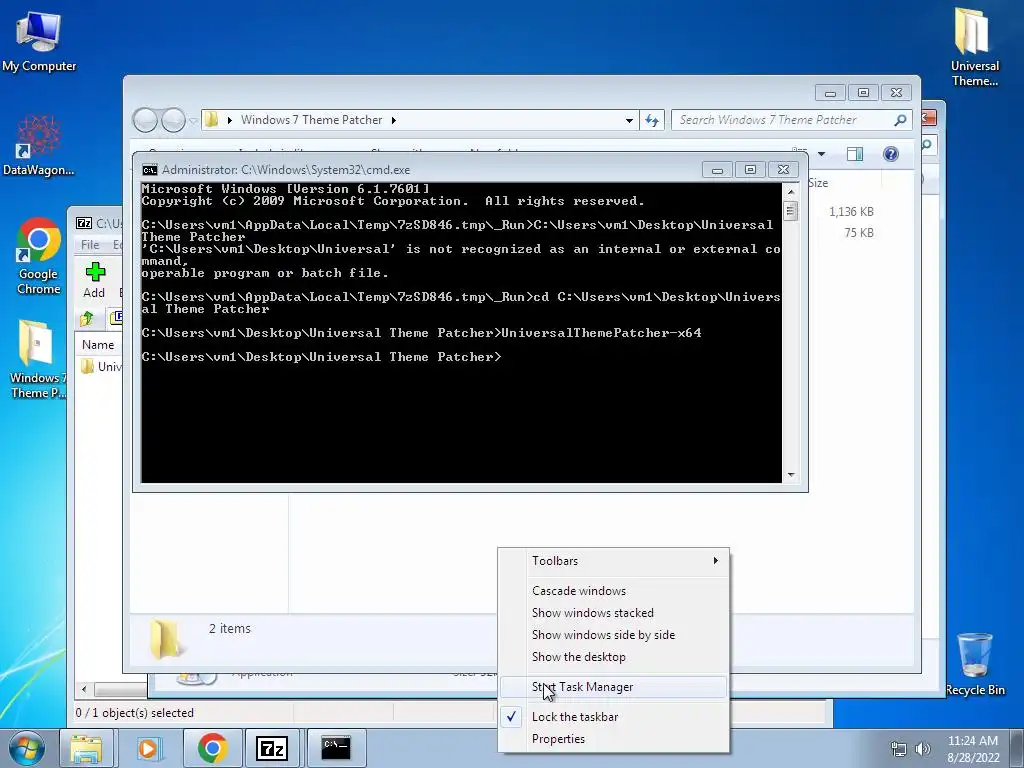This screenshot has width=1024, height=768.
Task: Click the Windows Start button
Action: pyautogui.click(x=26, y=748)
